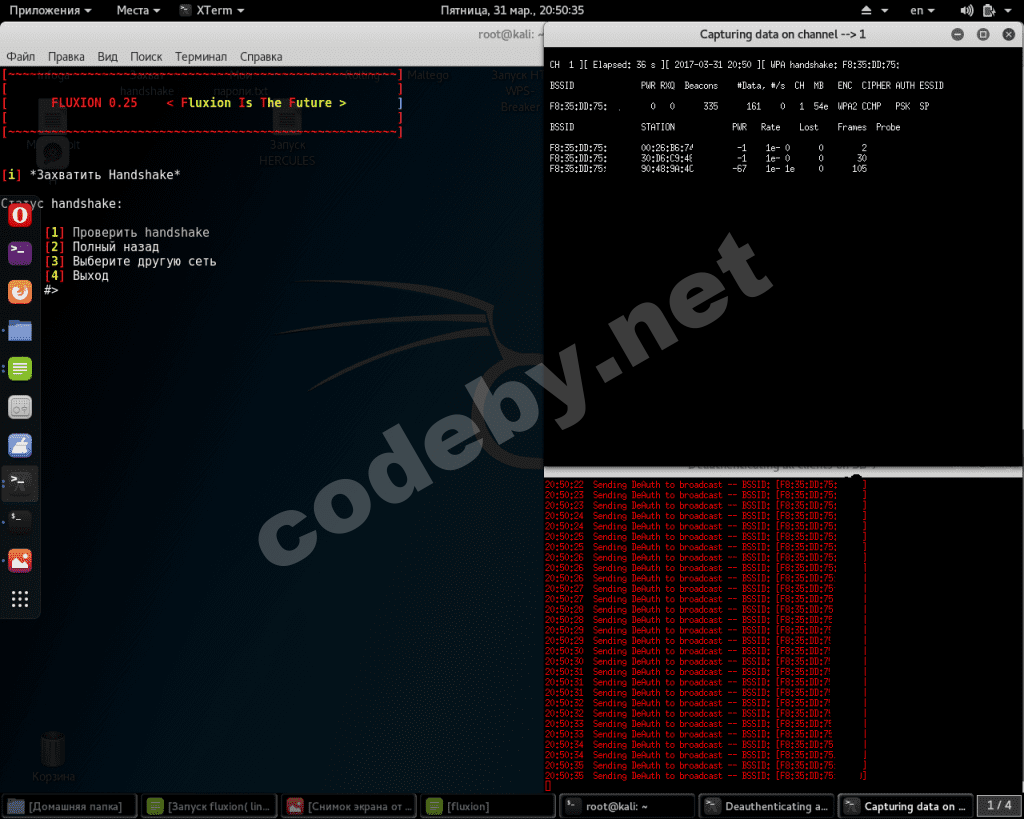Open the volume speaker icon

(967, 10)
